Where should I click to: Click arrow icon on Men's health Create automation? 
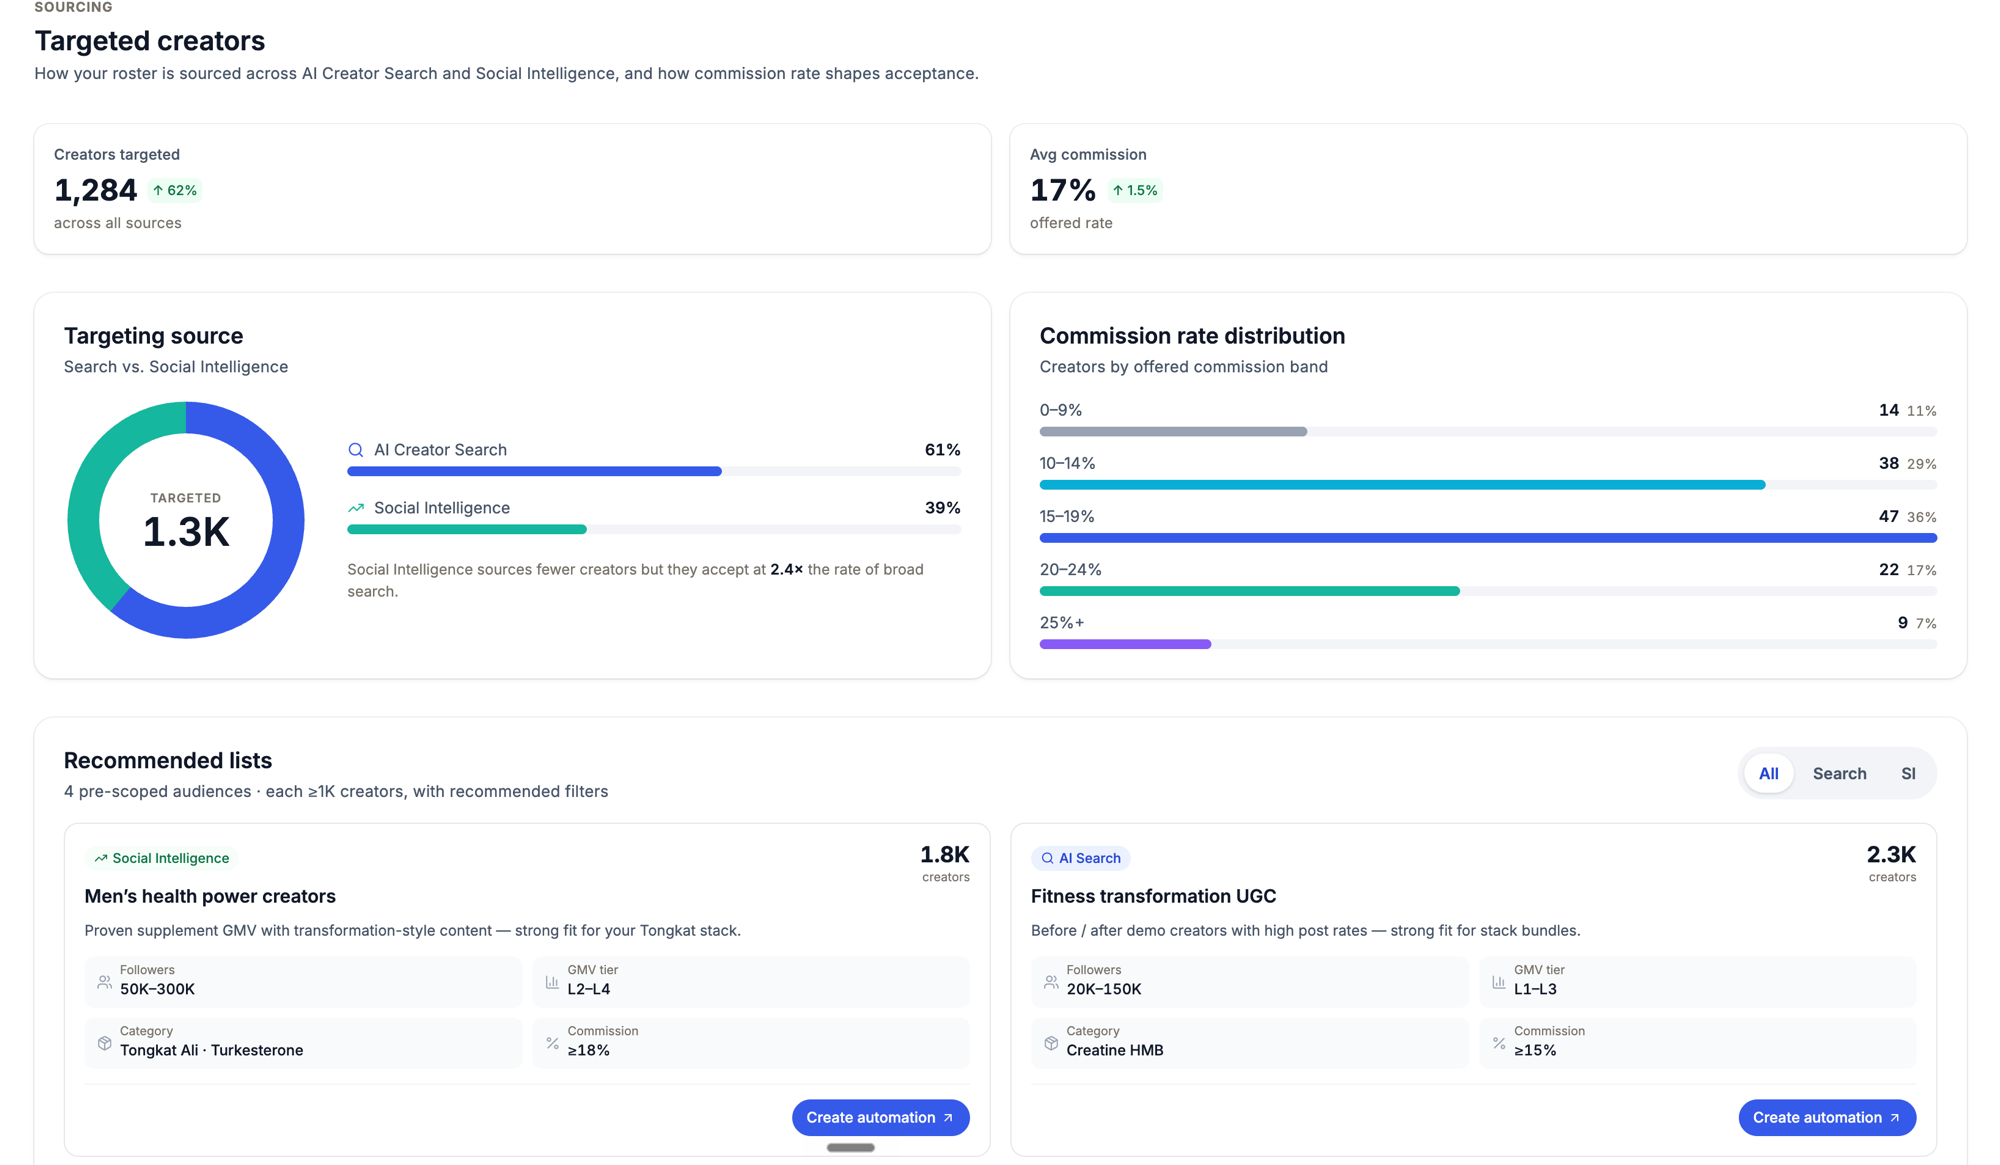[x=948, y=1118]
